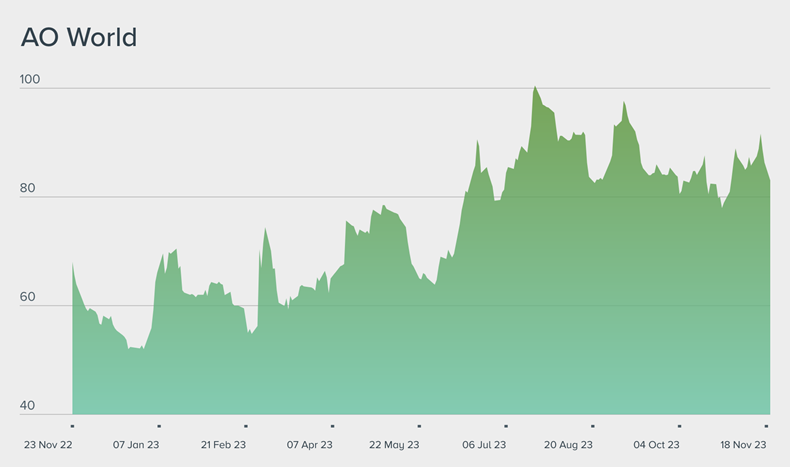Select the 07 Jan 23 date label
Image resolution: width=790 pixels, height=467 pixels.
(136, 444)
